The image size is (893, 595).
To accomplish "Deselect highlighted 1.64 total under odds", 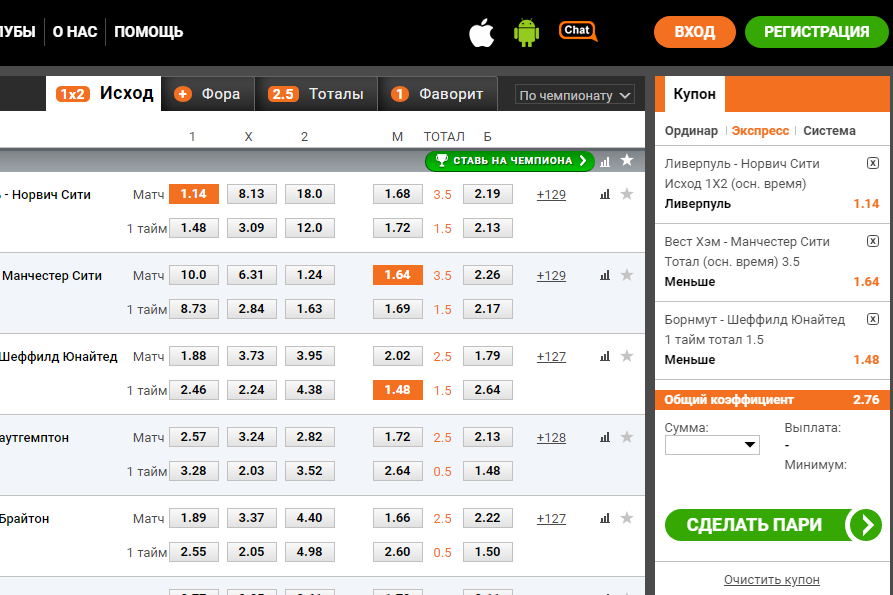I will pos(398,275).
